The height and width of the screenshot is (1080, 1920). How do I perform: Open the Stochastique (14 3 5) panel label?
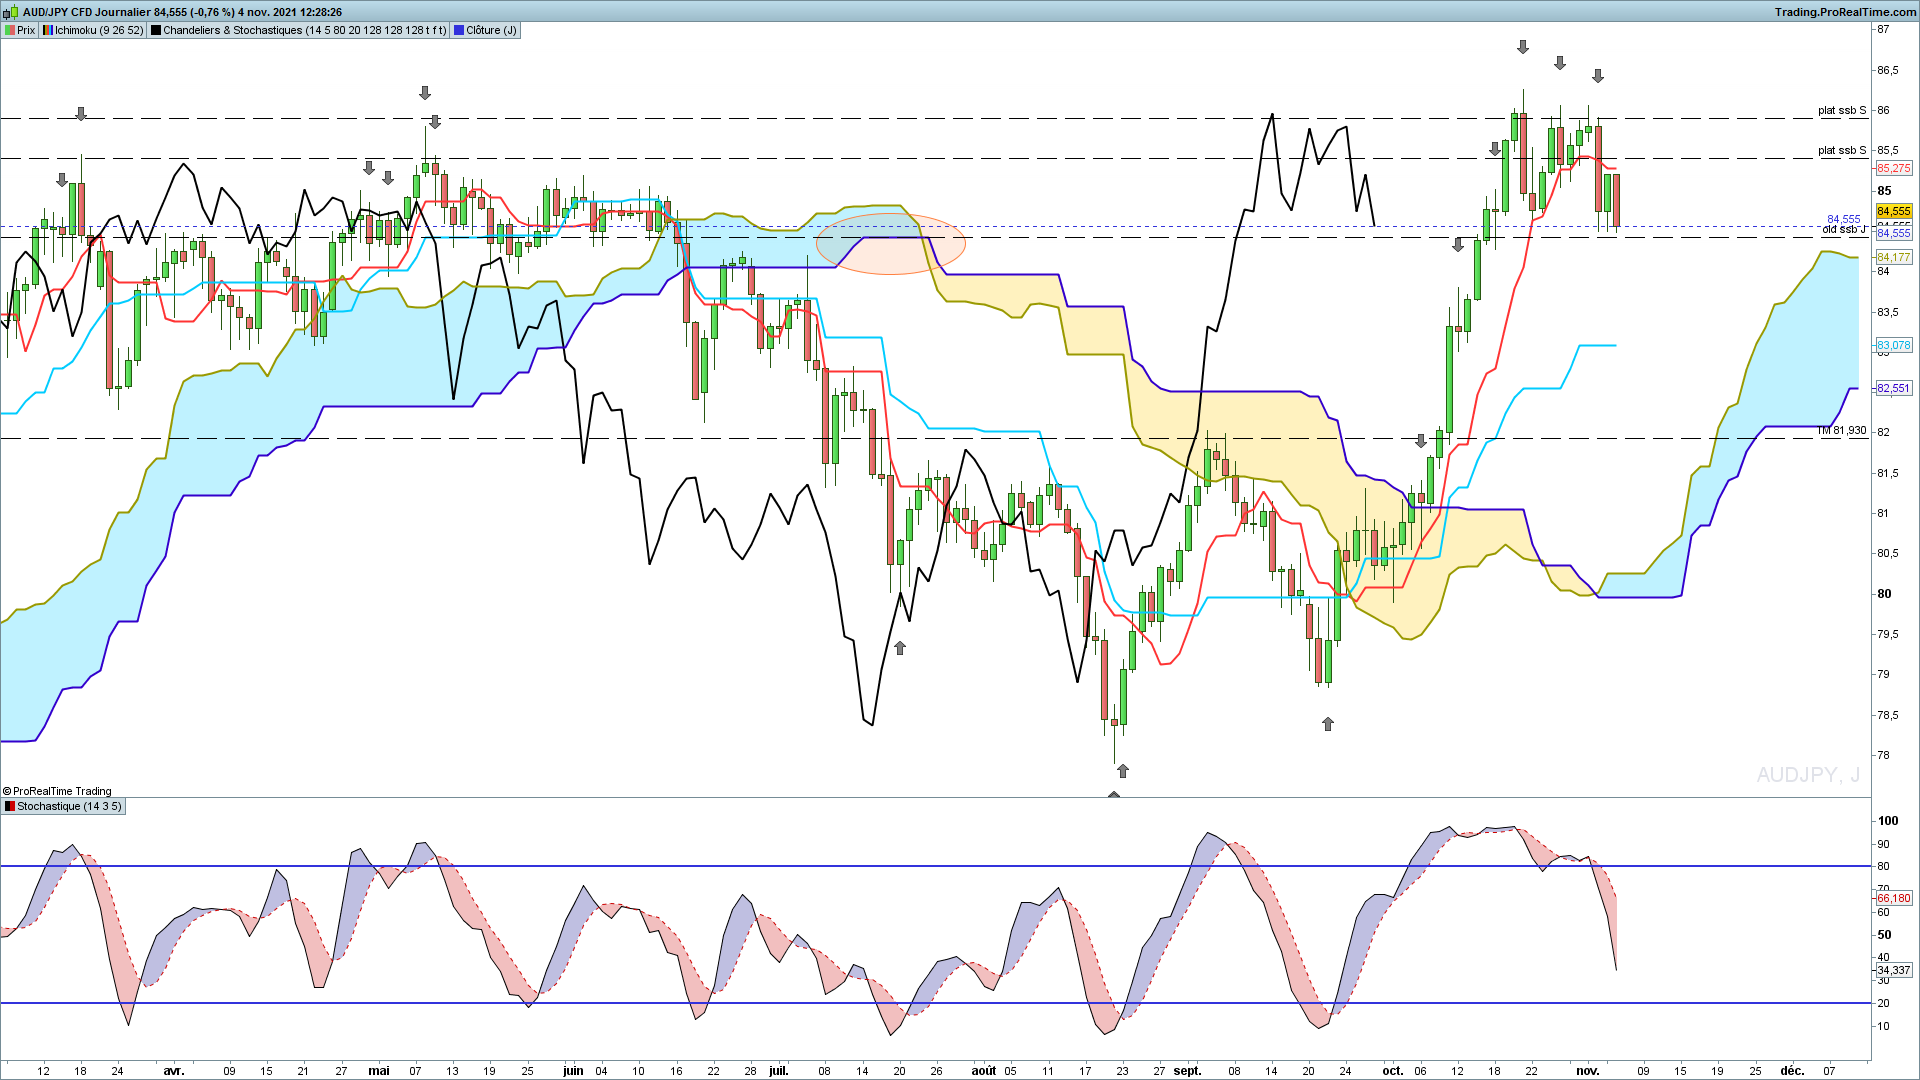[63, 806]
